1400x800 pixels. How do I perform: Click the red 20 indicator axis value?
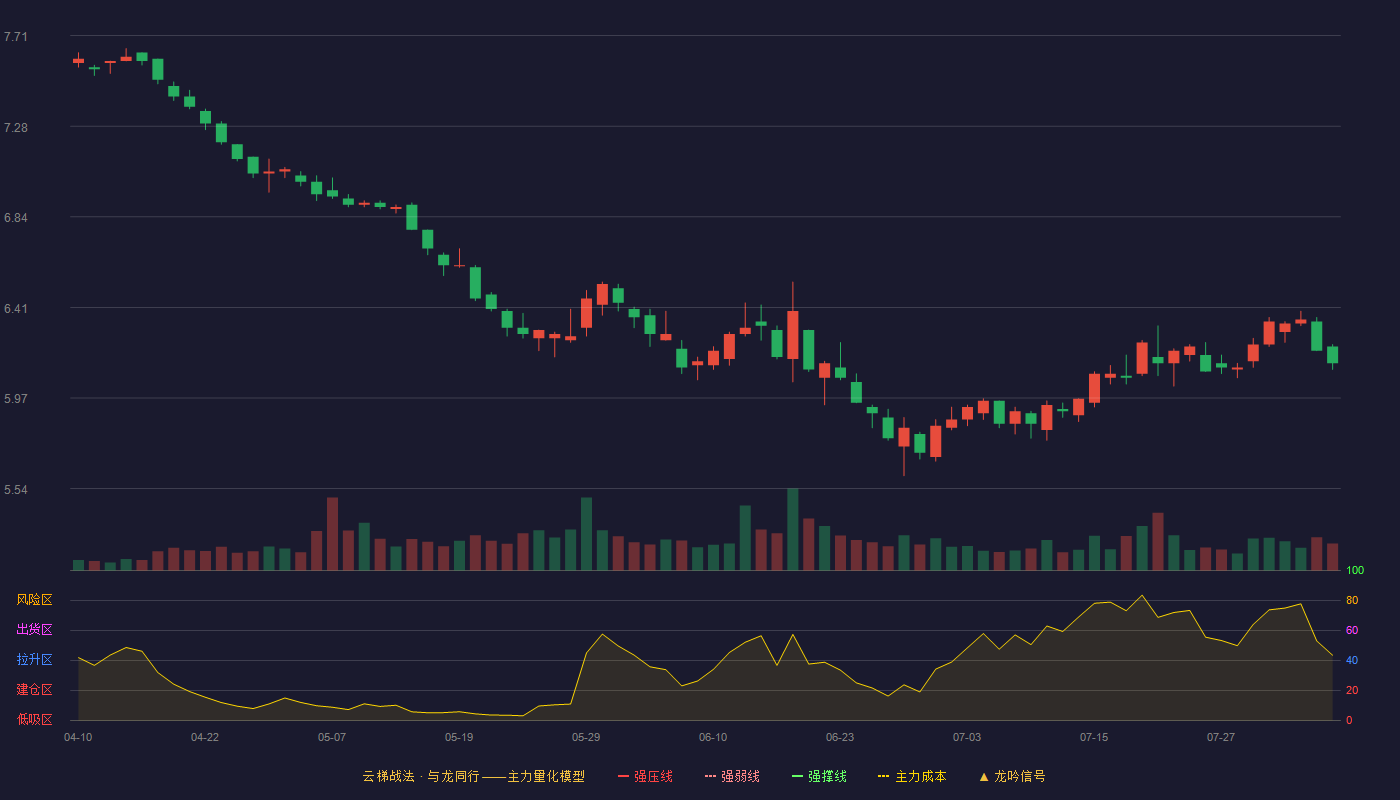[1352, 690]
